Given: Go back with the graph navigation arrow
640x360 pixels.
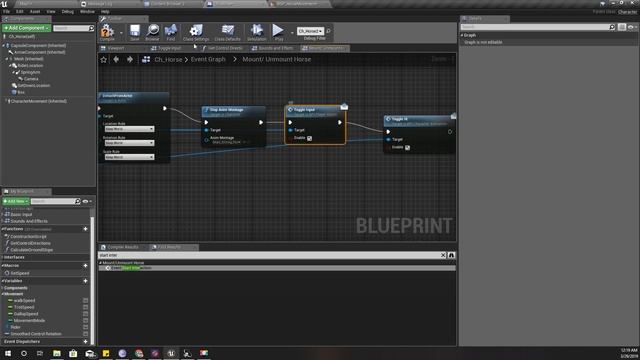Looking at the screenshot, I should click(x=116, y=60).
